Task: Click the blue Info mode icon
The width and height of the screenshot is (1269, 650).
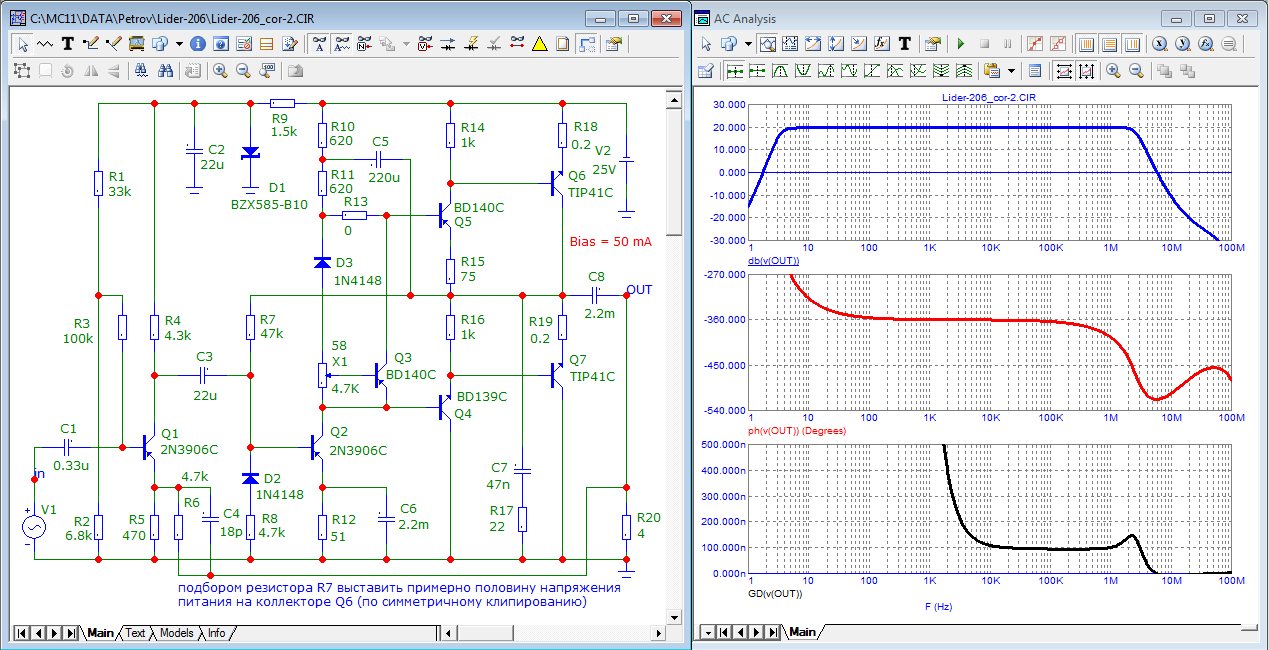Action: [x=197, y=43]
